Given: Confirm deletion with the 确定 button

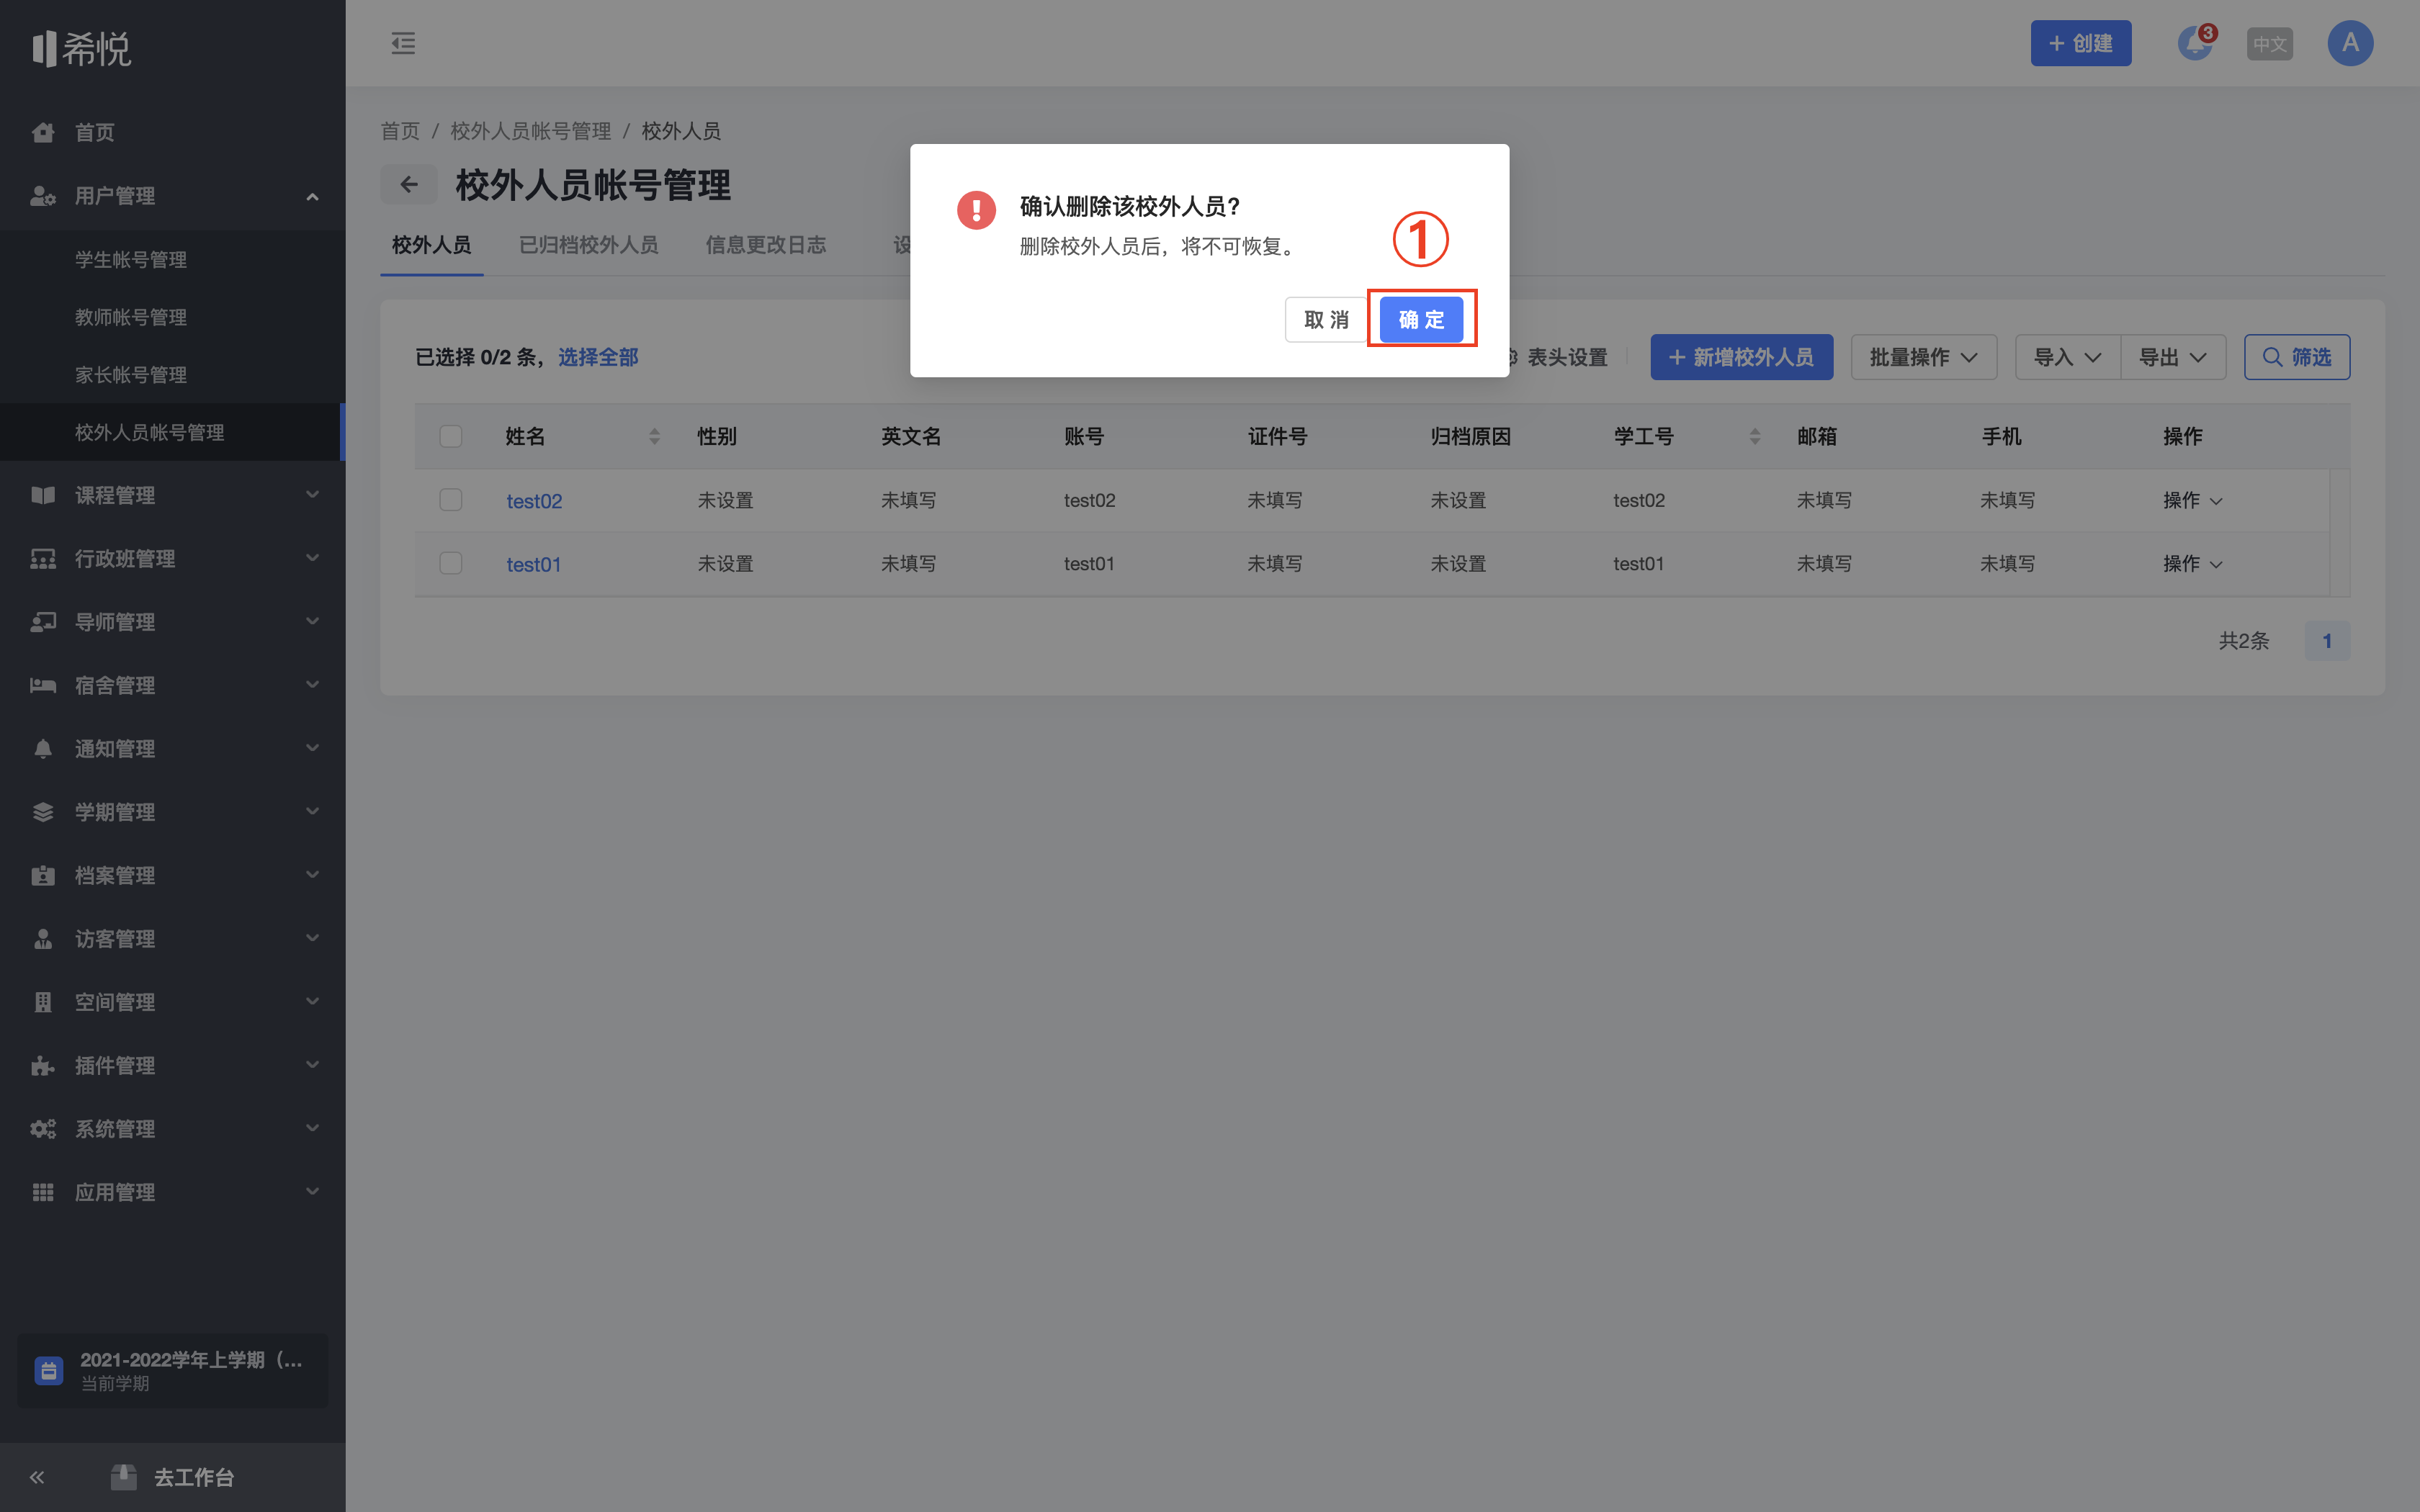Looking at the screenshot, I should (1421, 320).
